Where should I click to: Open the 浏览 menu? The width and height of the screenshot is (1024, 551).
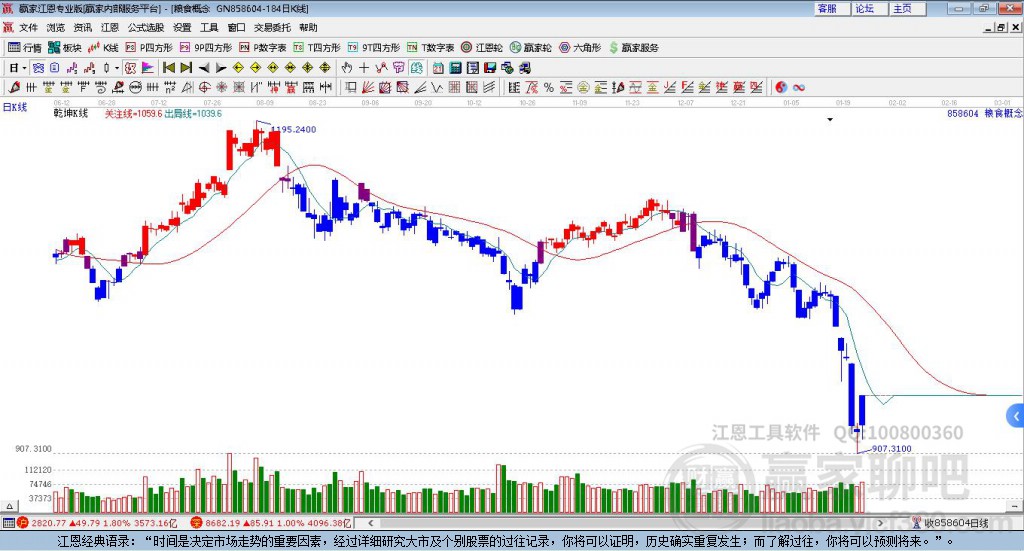pyautogui.click(x=56, y=27)
